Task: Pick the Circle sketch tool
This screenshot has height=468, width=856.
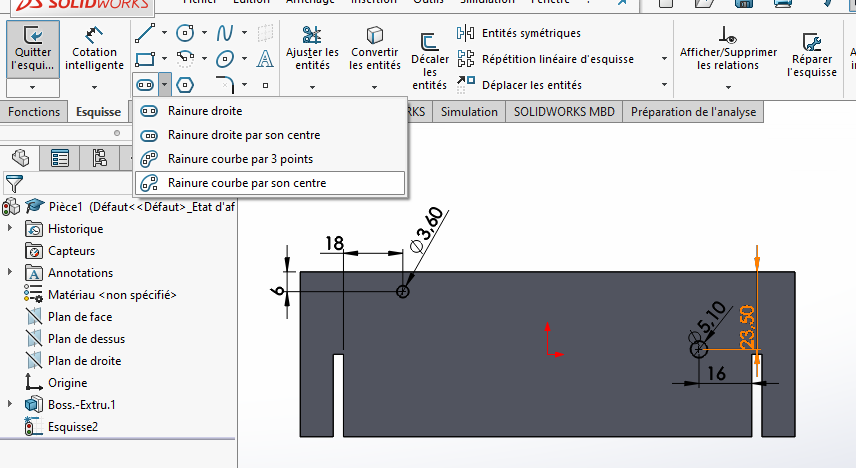Action: tap(185, 33)
